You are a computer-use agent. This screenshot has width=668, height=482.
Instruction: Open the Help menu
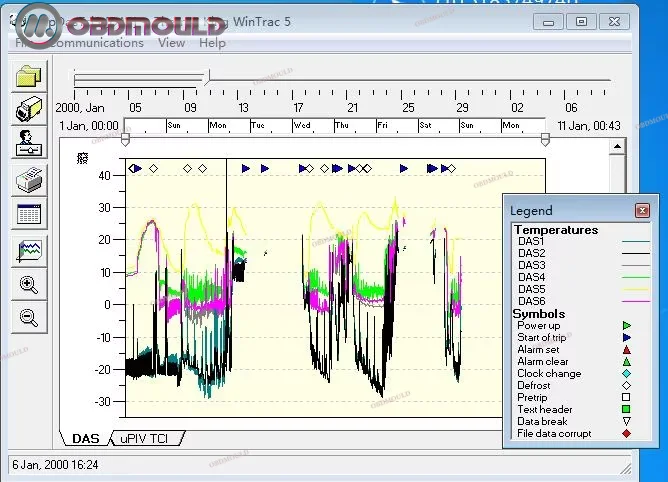click(212, 43)
